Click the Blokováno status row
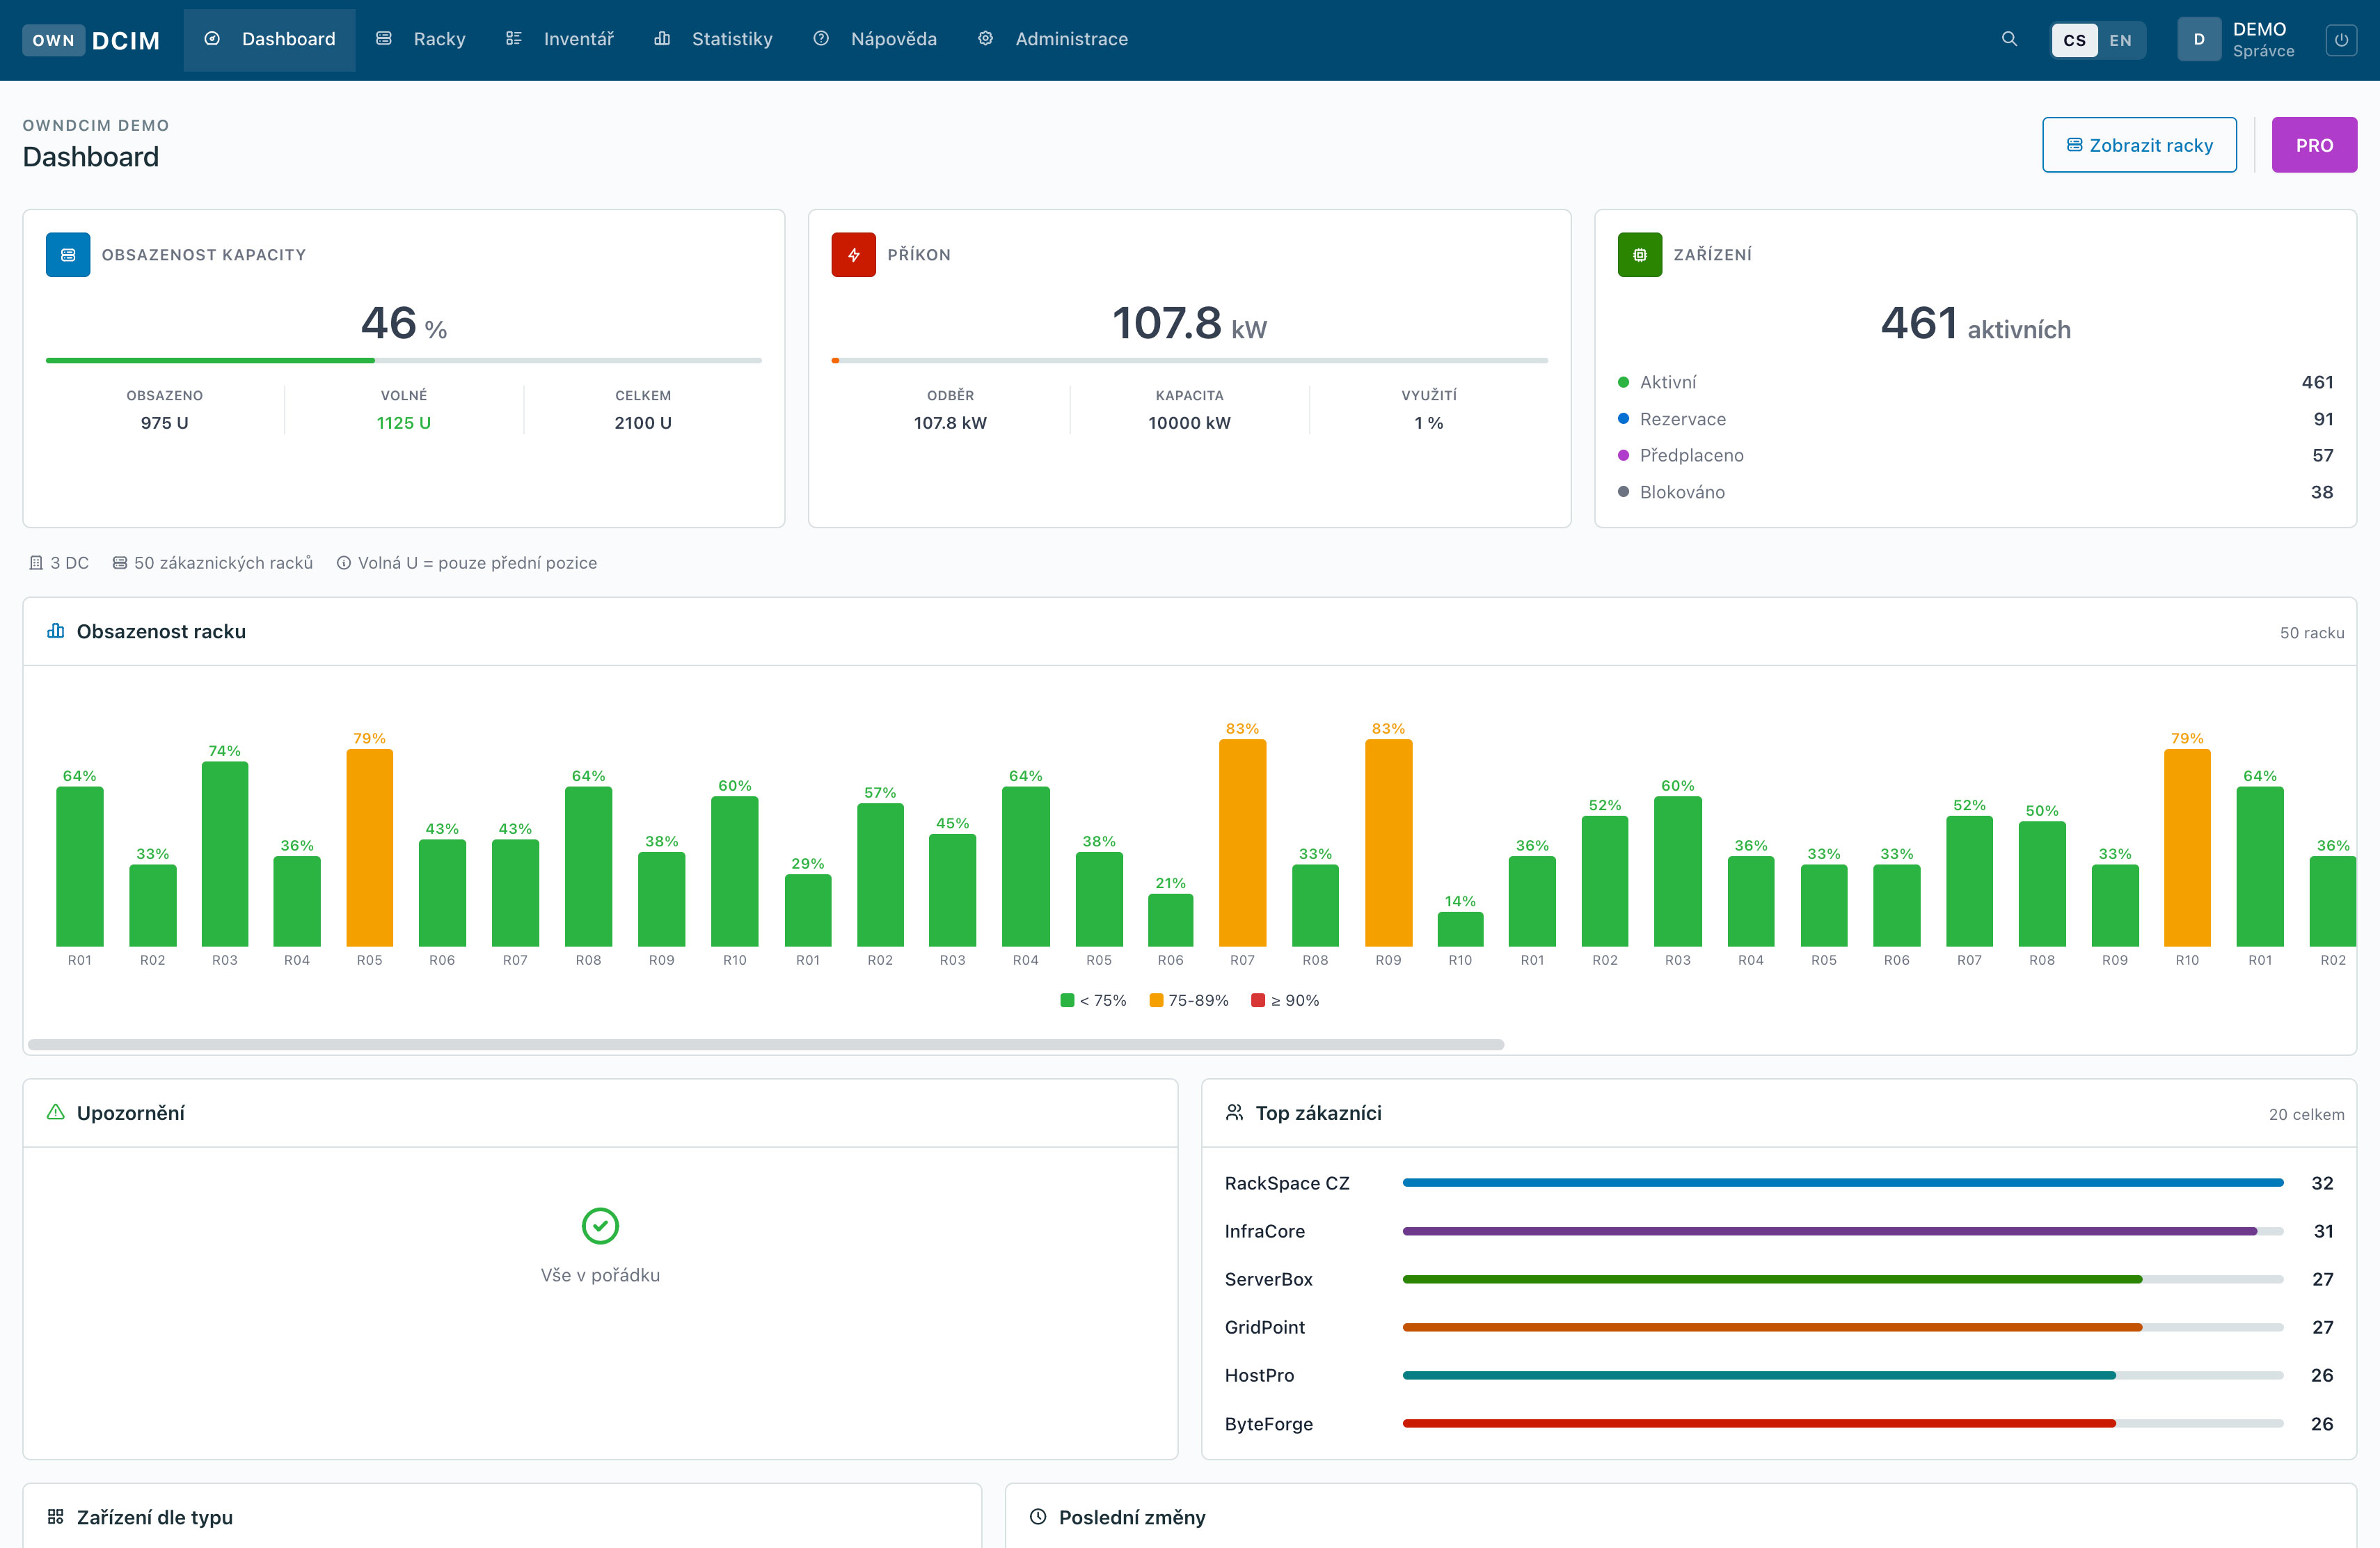Screen dimensions: 2380x1548 coord(1975,492)
